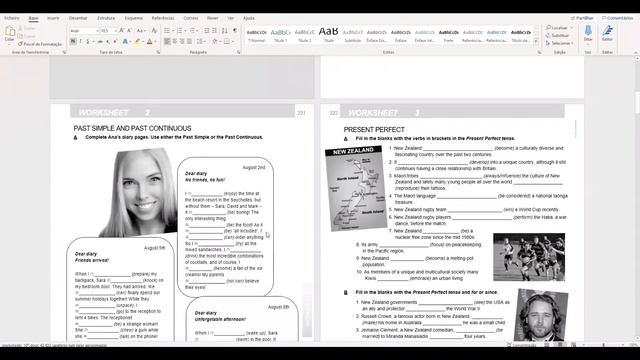The image size is (640, 360).
Task: Click the Copiar copy command
Action: point(27,36)
